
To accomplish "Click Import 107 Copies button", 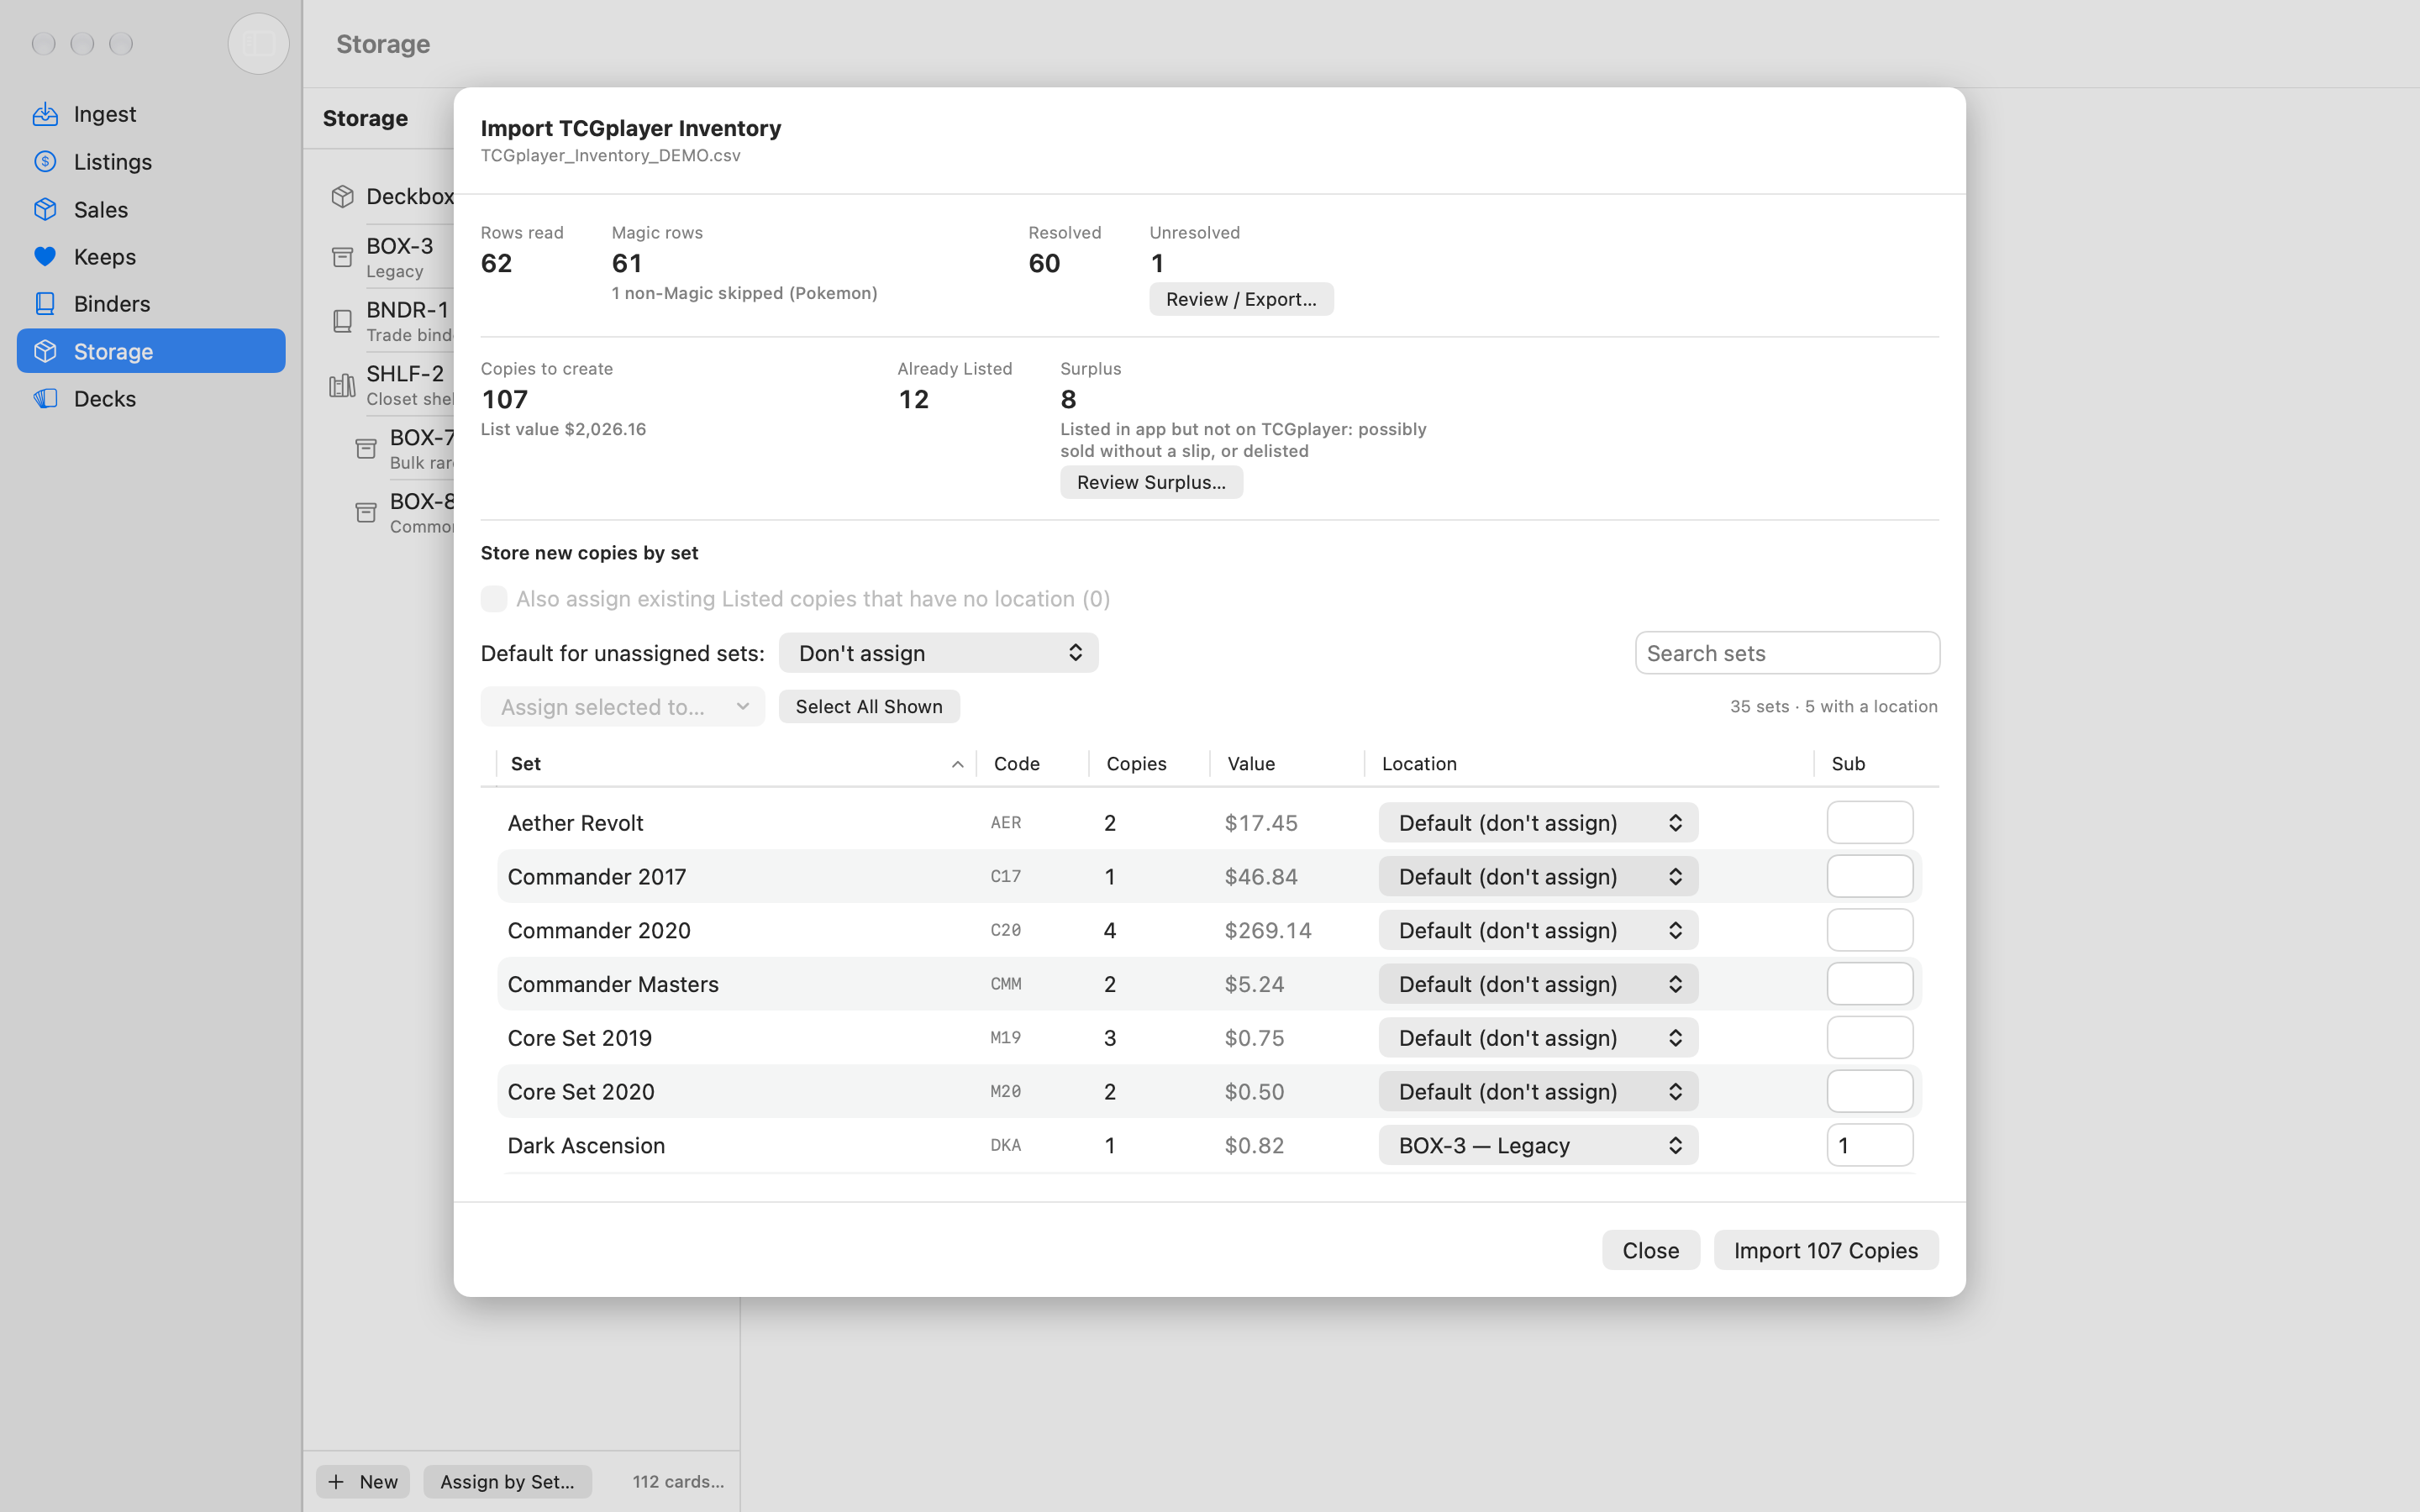I will coord(1826,1250).
